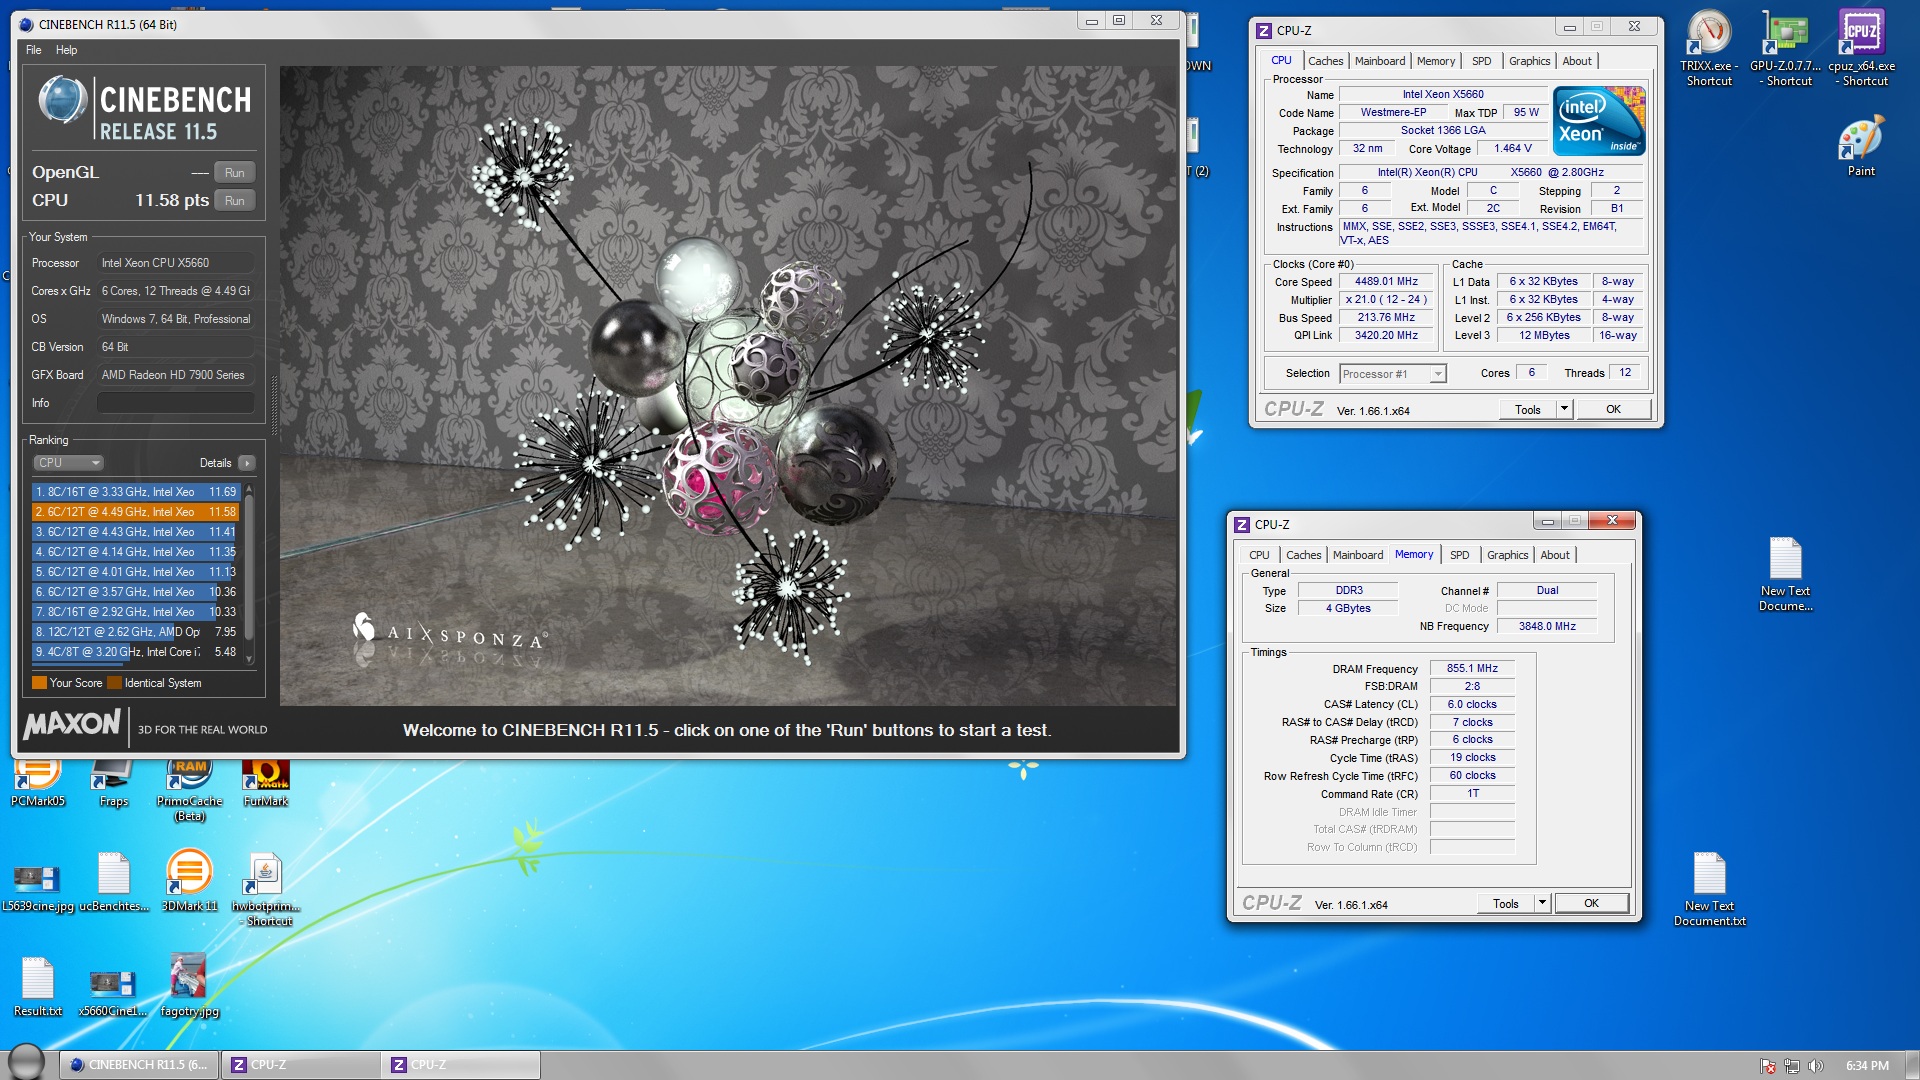The image size is (1920, 1080).
Task: Select ranking row 12C/12T @ 2.62 GHz AMD
Action: point(135,632)
